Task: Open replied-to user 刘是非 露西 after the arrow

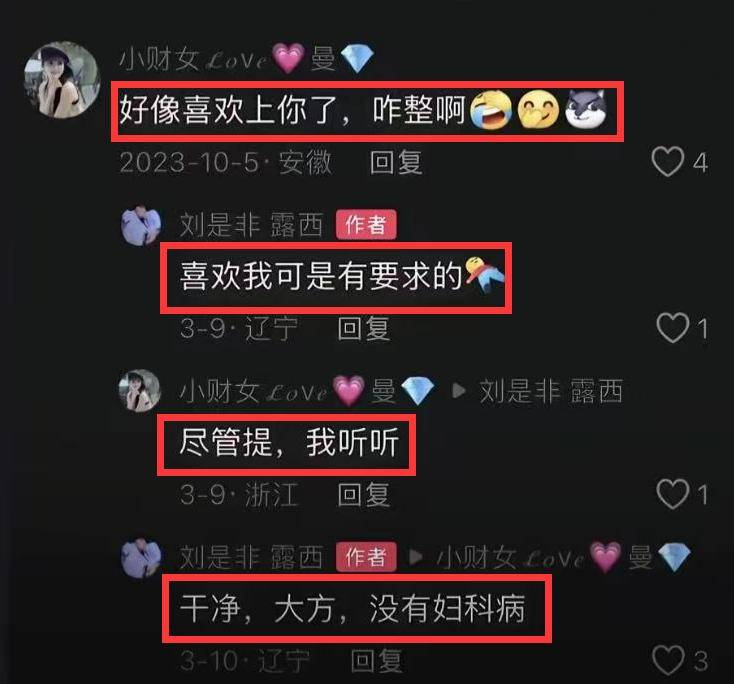Action: click(x=551, y=391)
